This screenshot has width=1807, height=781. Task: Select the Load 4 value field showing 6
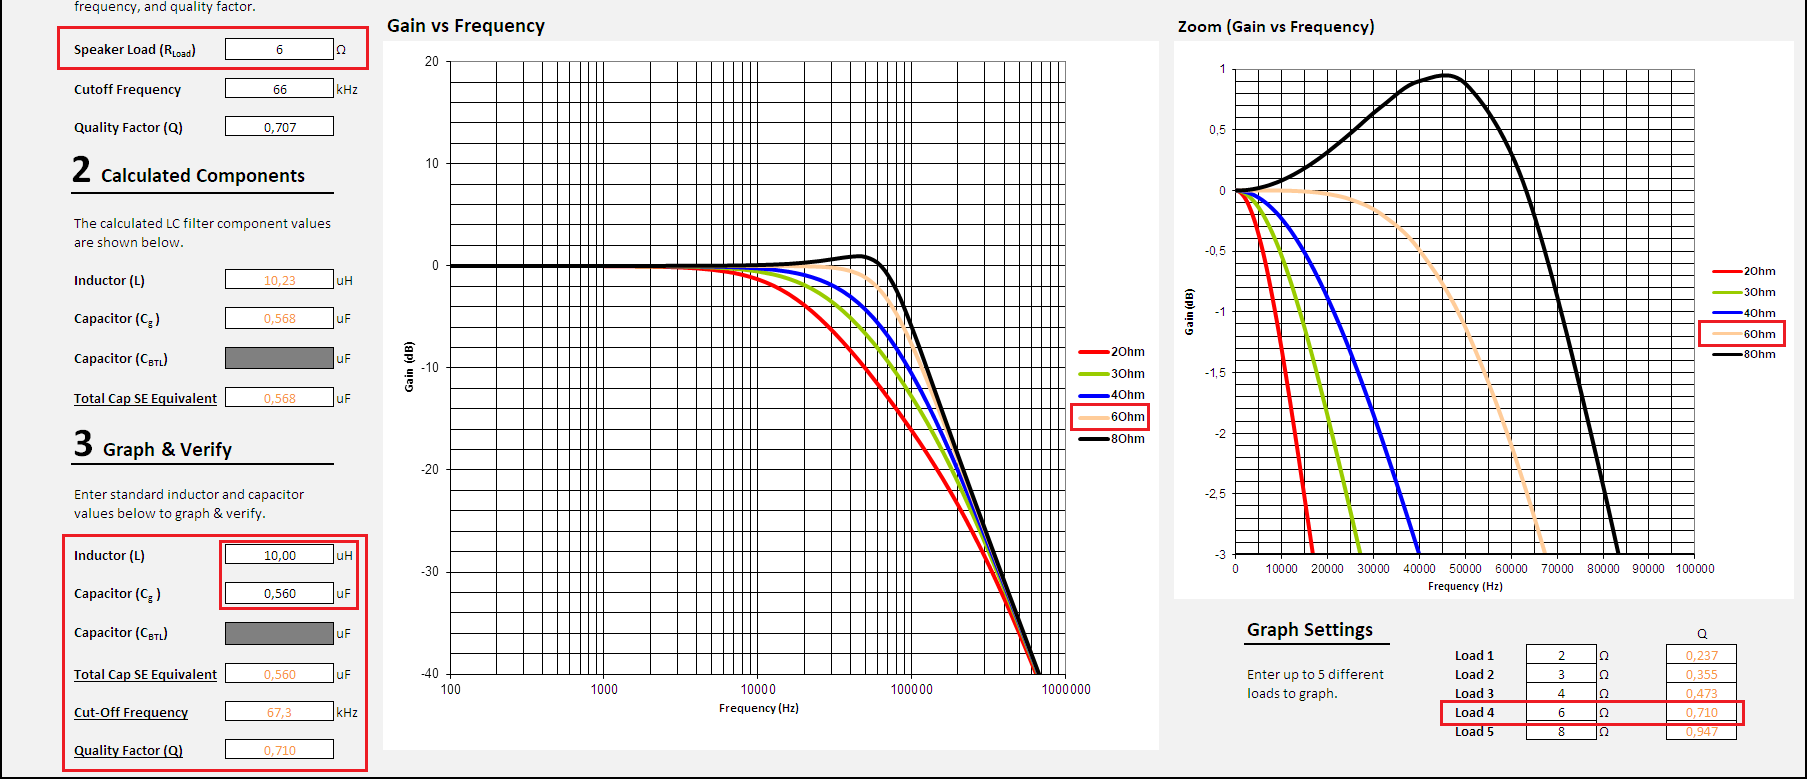pyautogui.click(x=1561, y=713)
